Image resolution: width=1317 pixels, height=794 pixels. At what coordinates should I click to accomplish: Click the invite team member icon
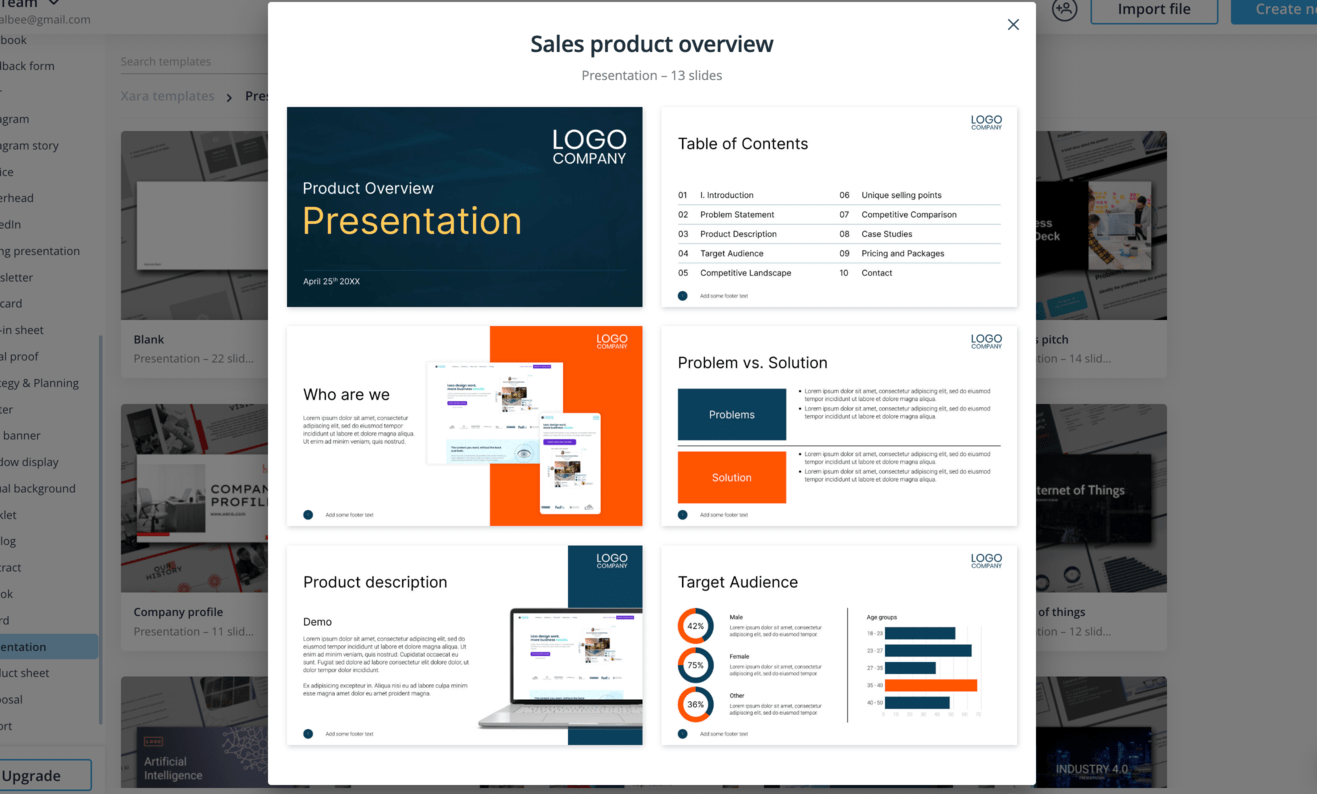tap(1064, 11)
